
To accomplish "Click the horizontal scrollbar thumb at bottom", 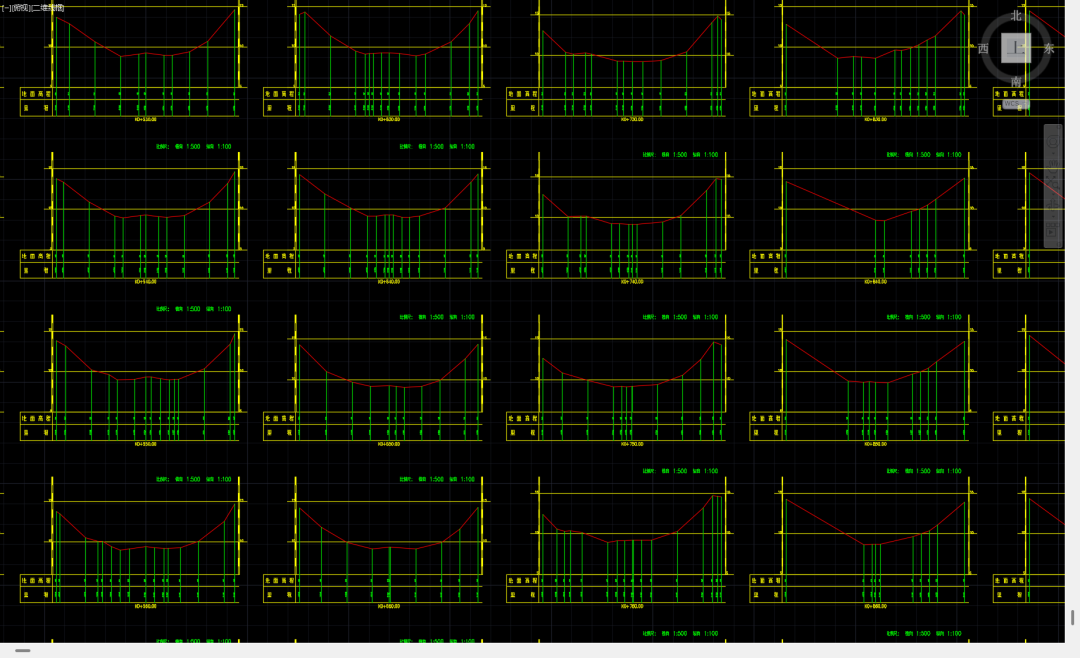I will (x=22, y=650).
